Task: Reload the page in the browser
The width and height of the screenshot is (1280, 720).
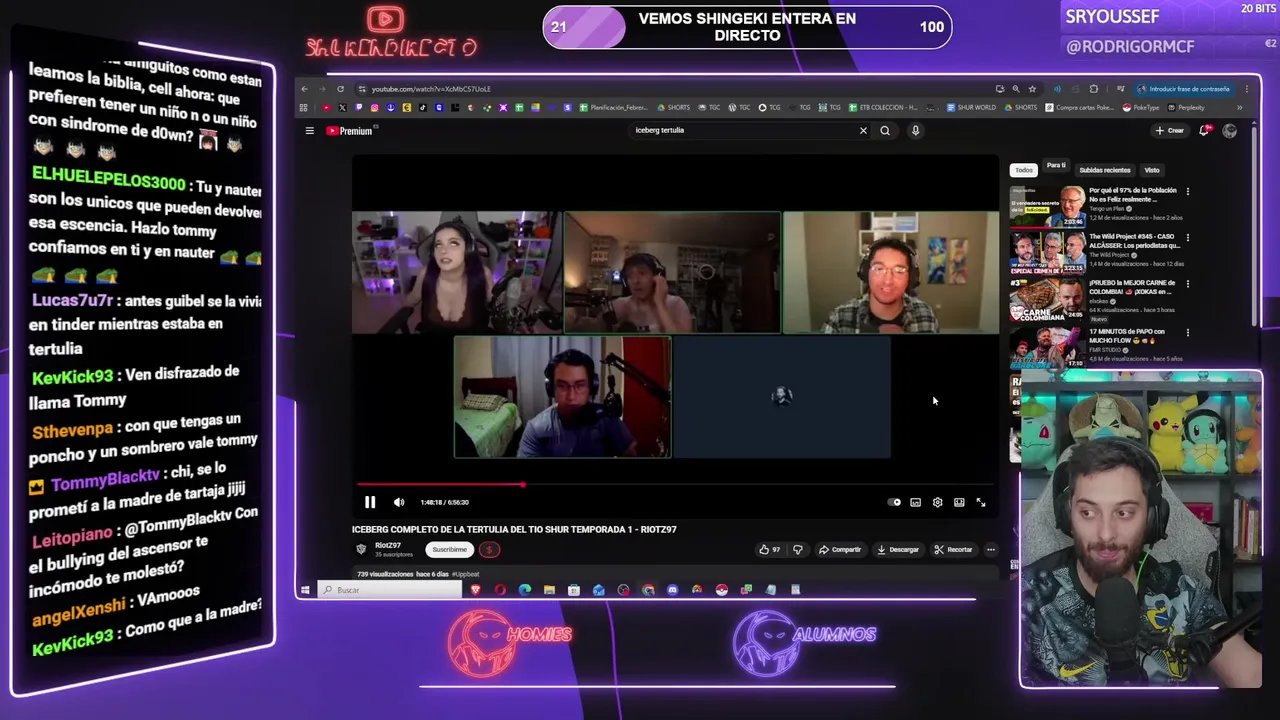Action: coord(340,89)
